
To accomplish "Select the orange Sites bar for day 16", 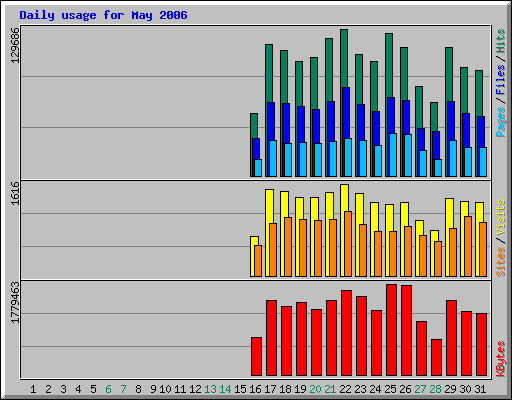I will coord(258,261).
